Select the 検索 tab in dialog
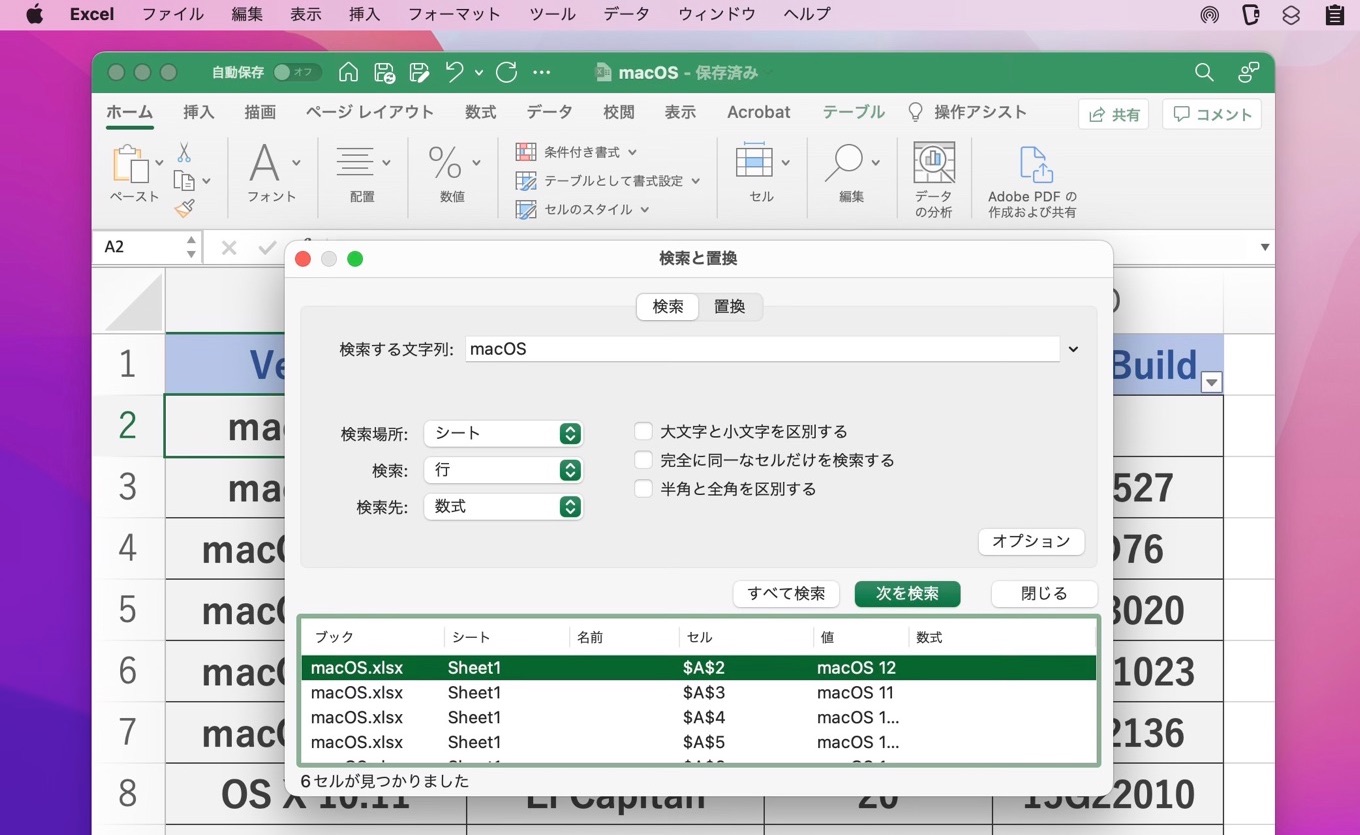Screen dimensions: 1360x835 point(668,307)
